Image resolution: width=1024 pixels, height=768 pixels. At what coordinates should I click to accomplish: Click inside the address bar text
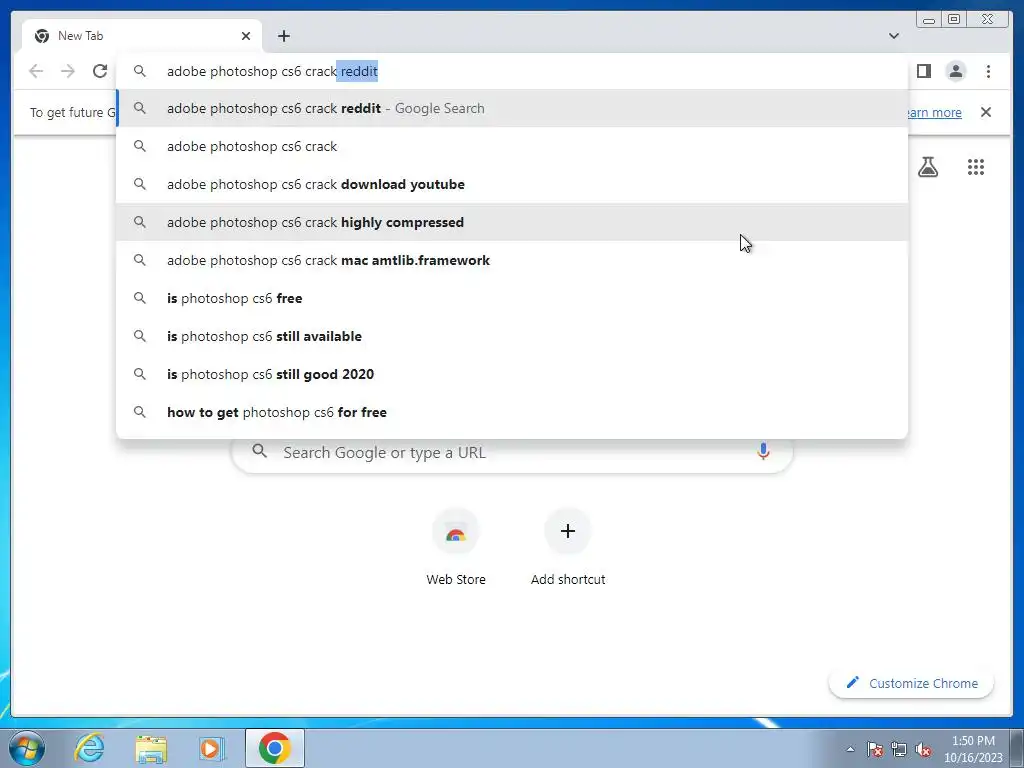pyautogui.click(x=272, y=71)
